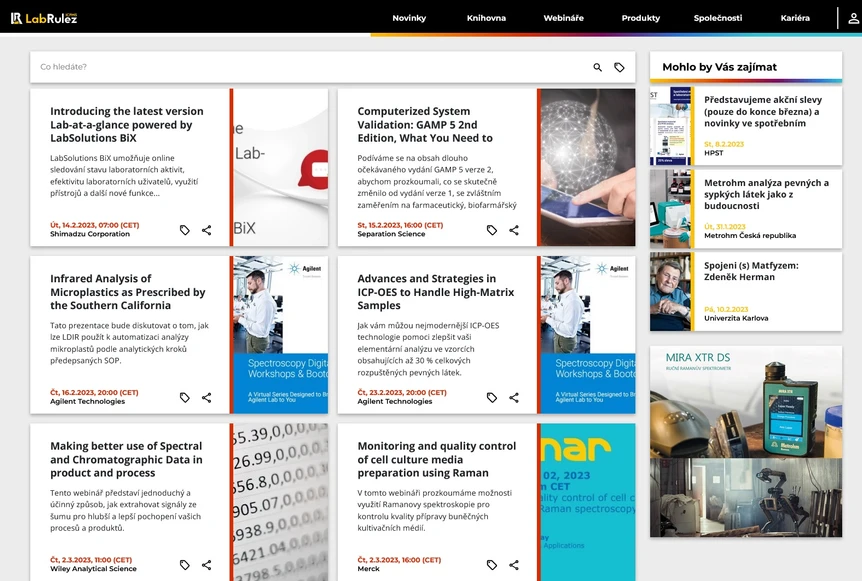Open 'Spojeni (s) Matfyzem: Zdeněk Herman' article

pyautogui.click(x=751, y=271)
